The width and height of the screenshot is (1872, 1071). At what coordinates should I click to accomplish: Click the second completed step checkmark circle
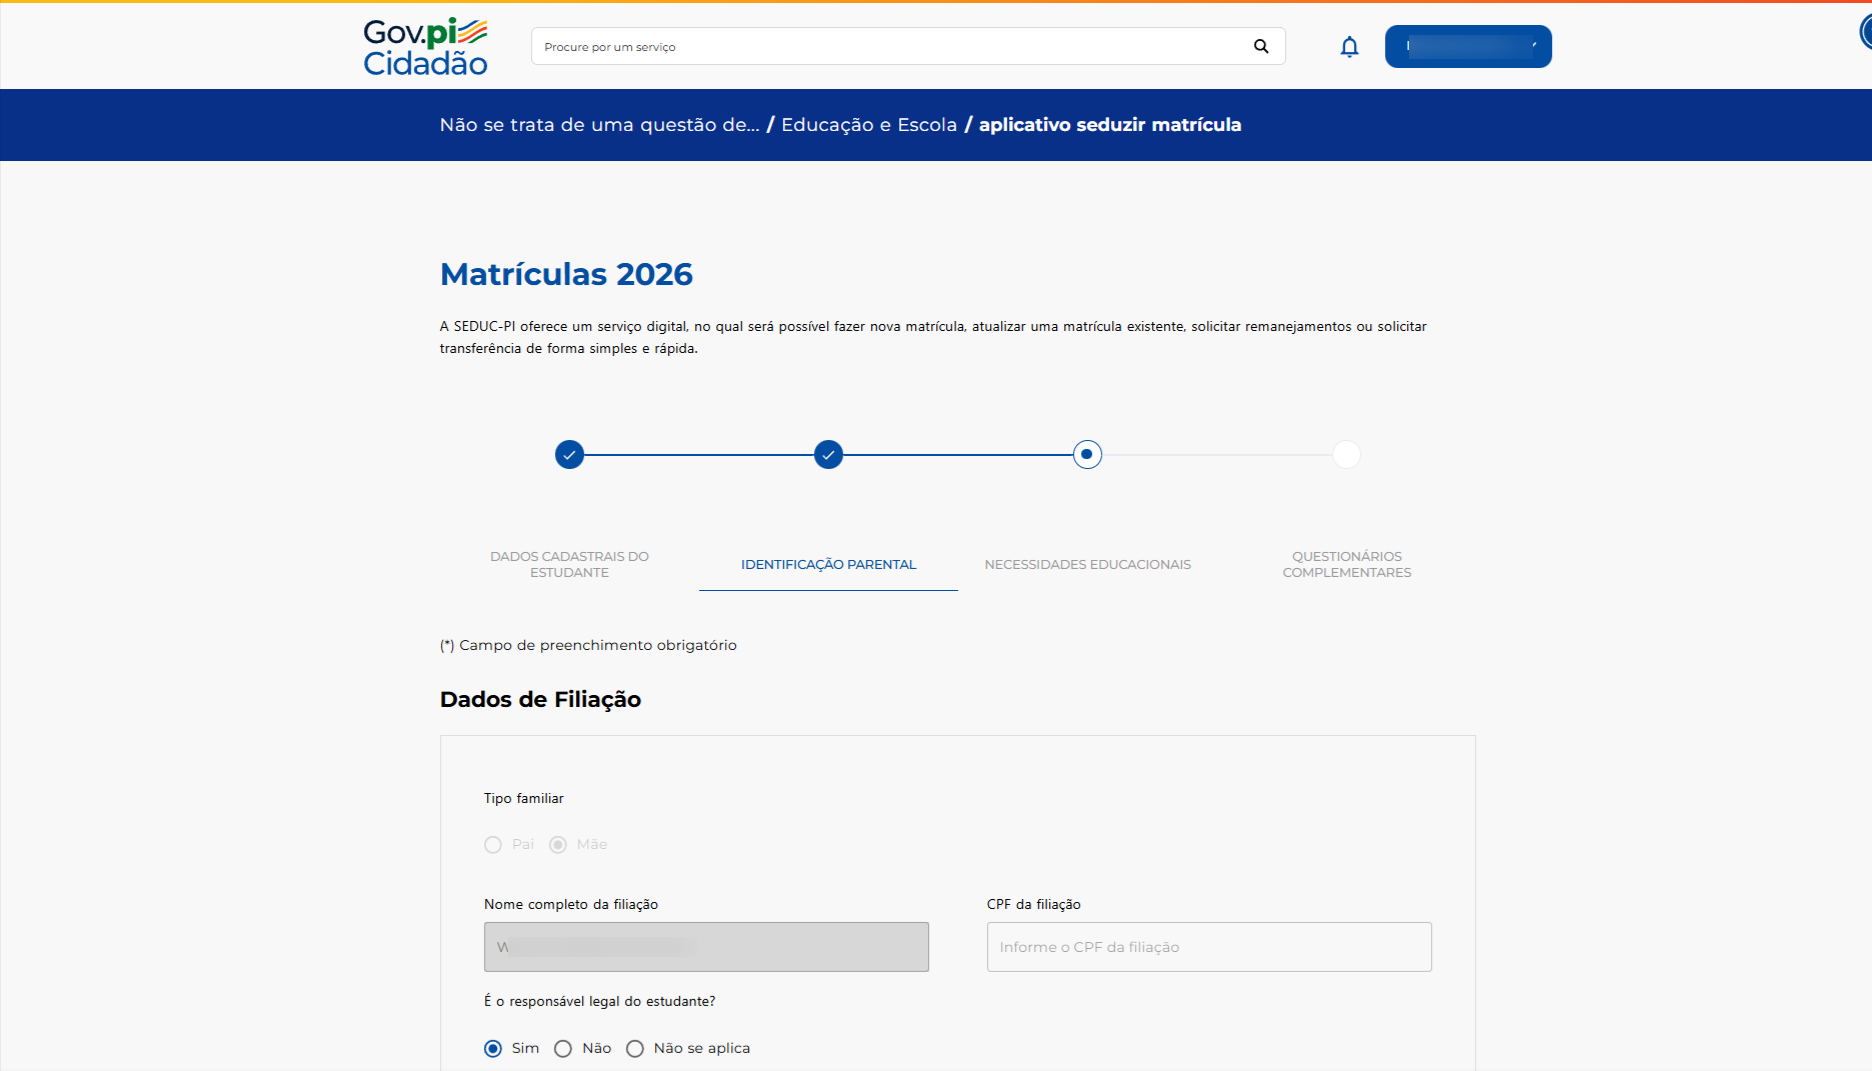tap(828, 455)
